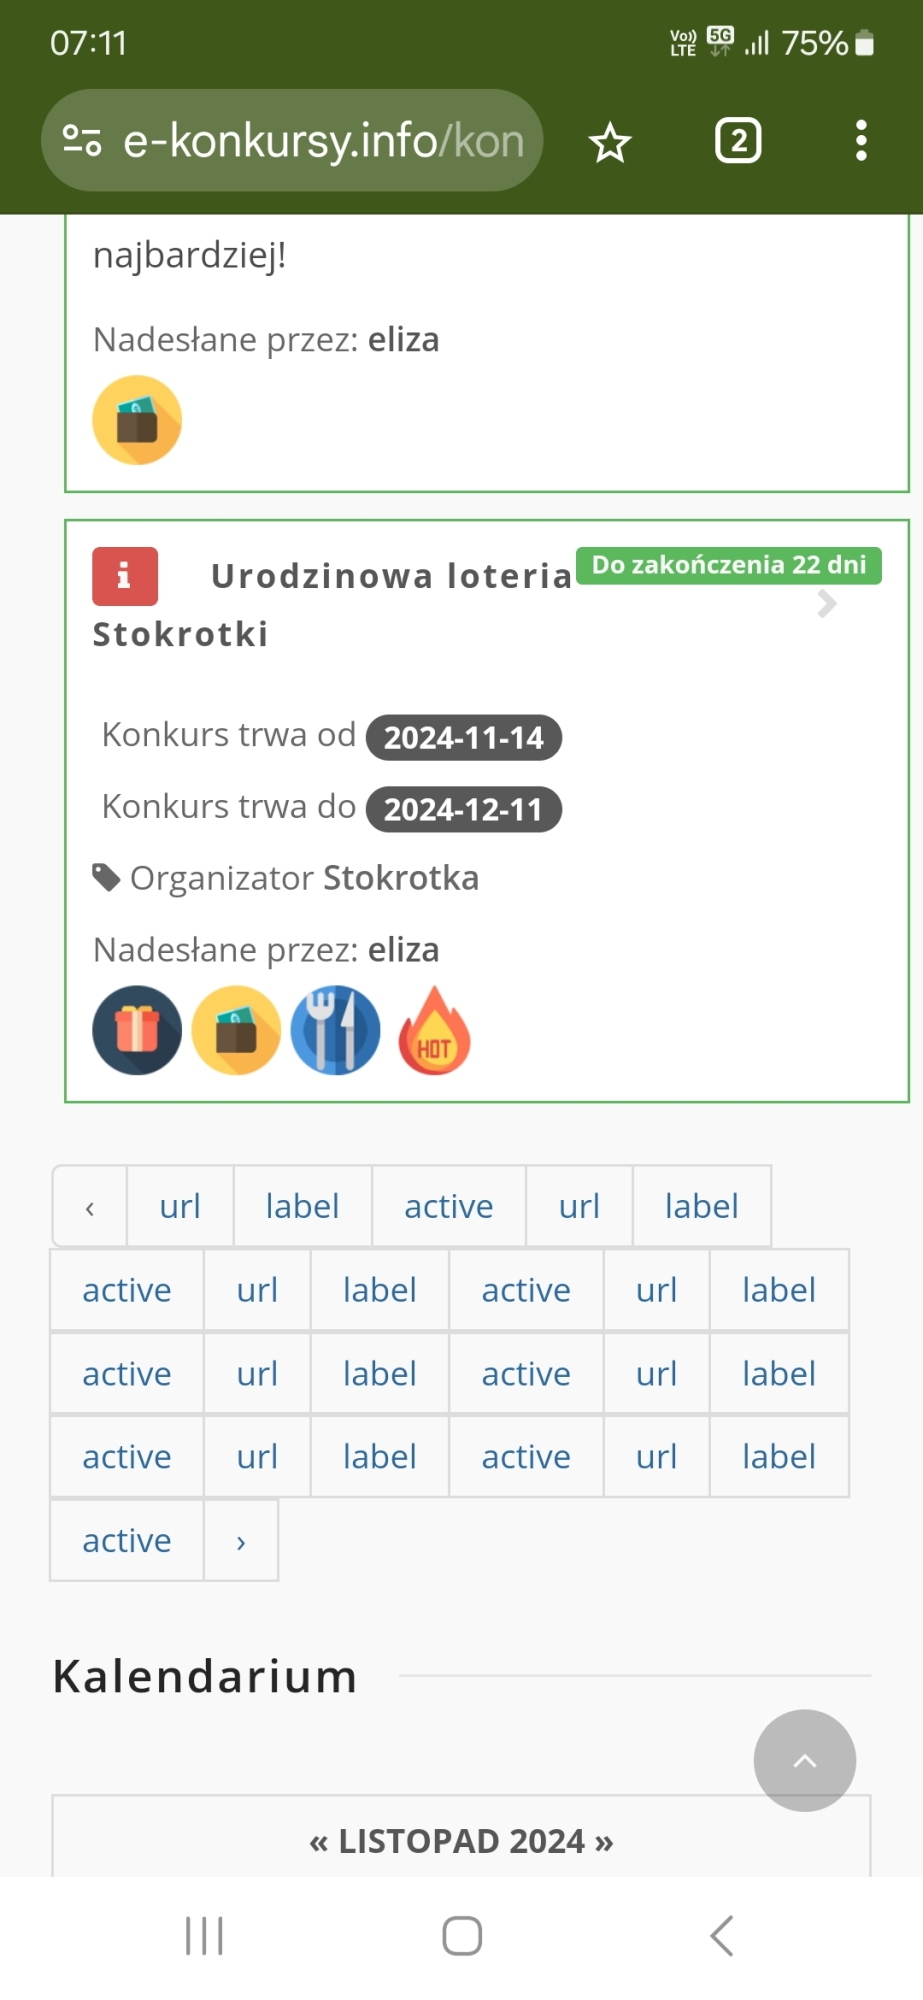Tap the site settings icon in address bar

[x=82, y=141]
